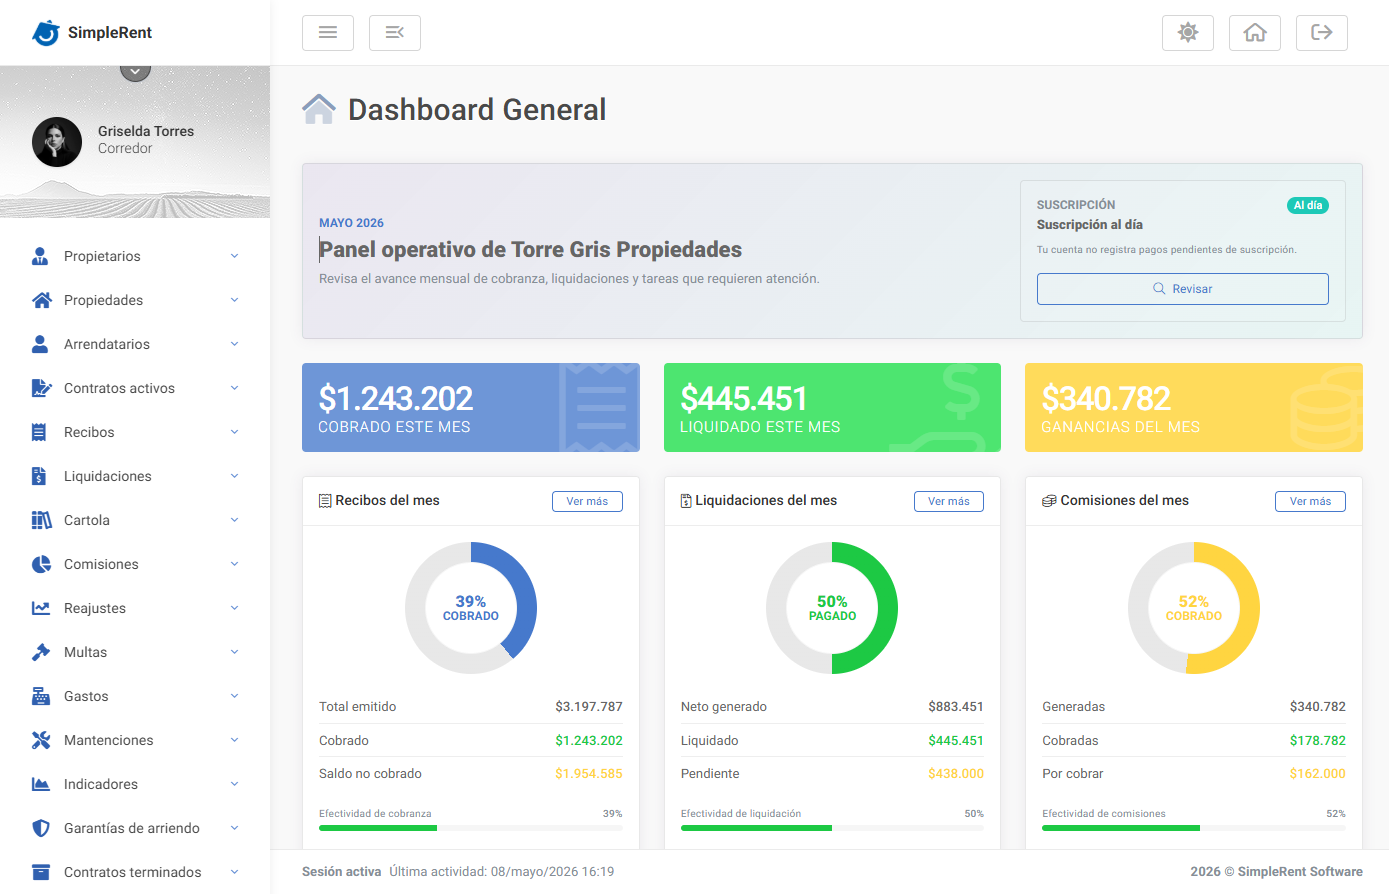Image resolution: width=1389 pixels, height=894 pixels.
Task: Click the Efectividad de cobranza progress bar
Action: pyautogui.click(x=471, y=828)
